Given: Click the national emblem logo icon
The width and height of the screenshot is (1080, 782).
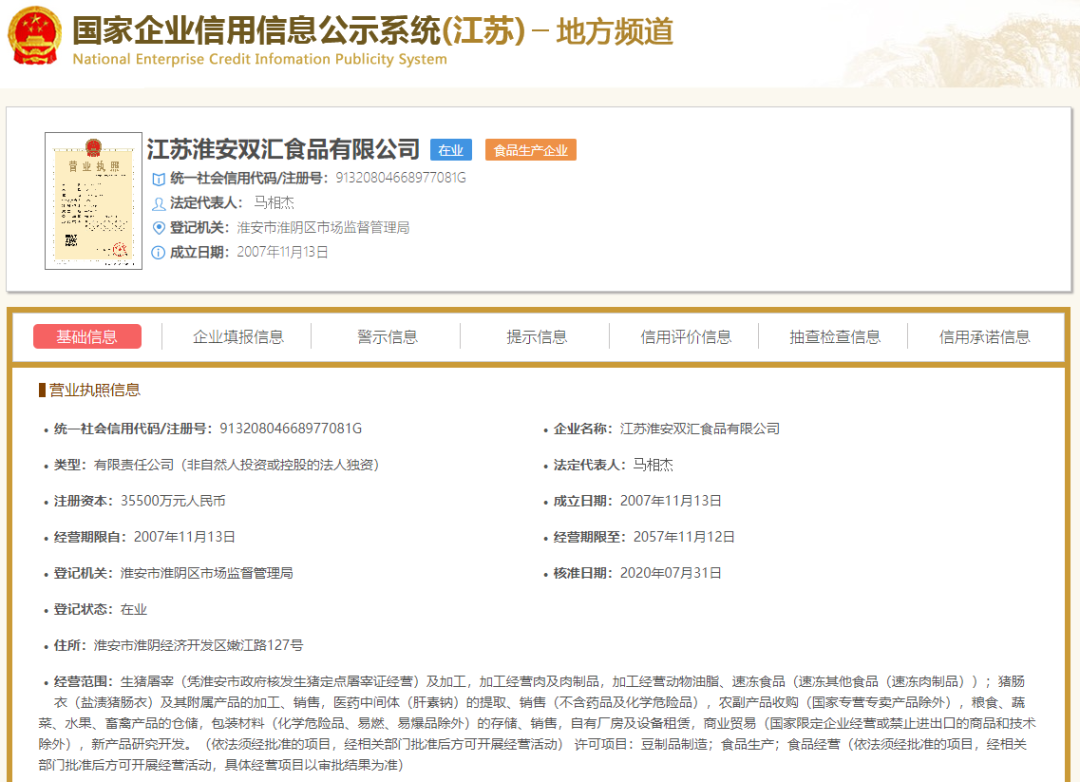Looking at the screenshot, I should [34, 36].
